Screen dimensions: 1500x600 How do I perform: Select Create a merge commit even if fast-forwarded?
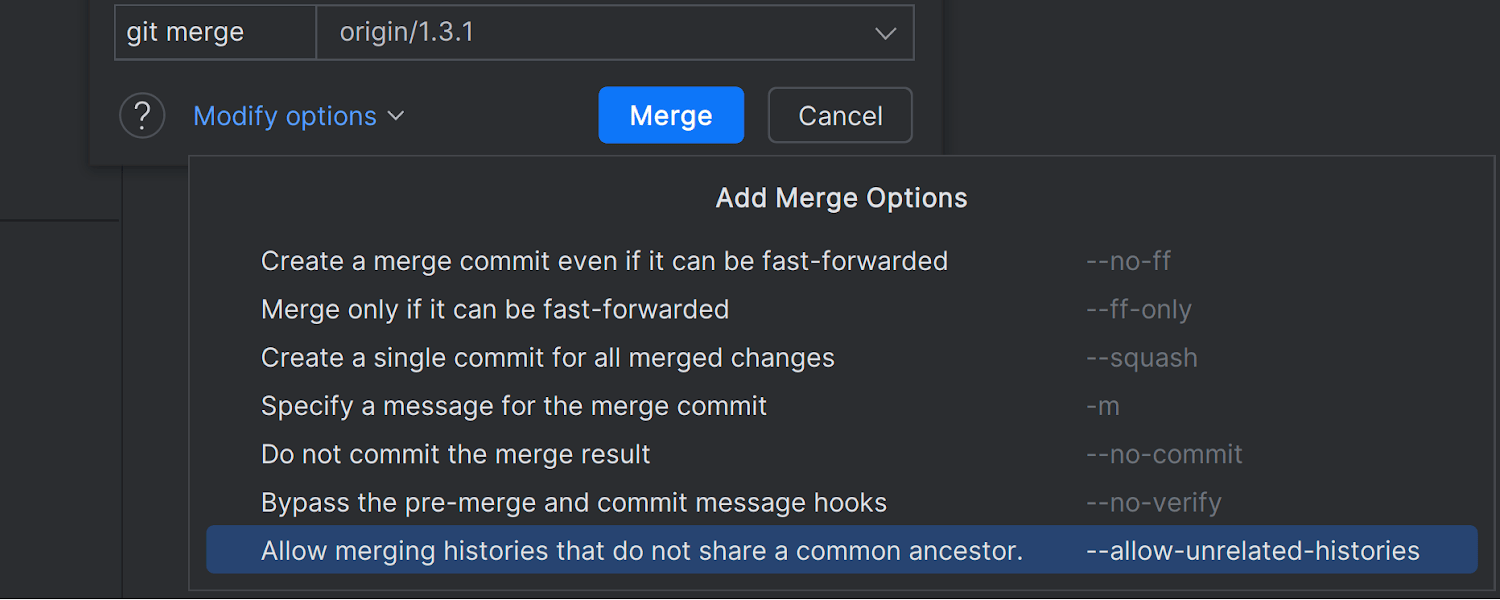coord(842,261)
